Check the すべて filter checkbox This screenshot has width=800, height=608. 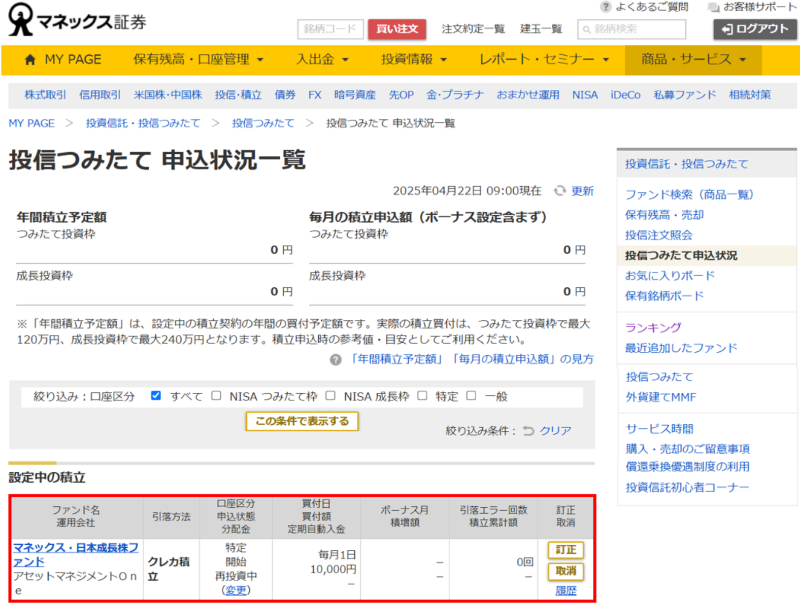tap(156, 396)
